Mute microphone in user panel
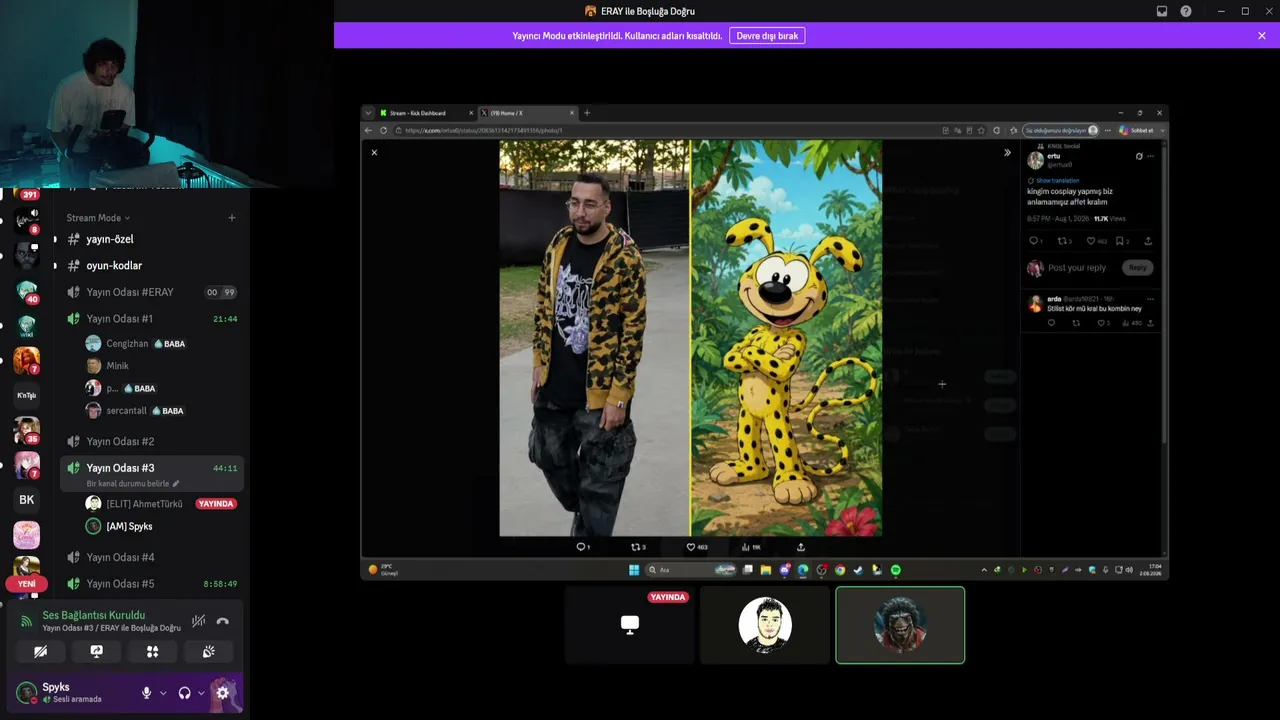This screenshot has width=1280, height=720. [147, 693]
